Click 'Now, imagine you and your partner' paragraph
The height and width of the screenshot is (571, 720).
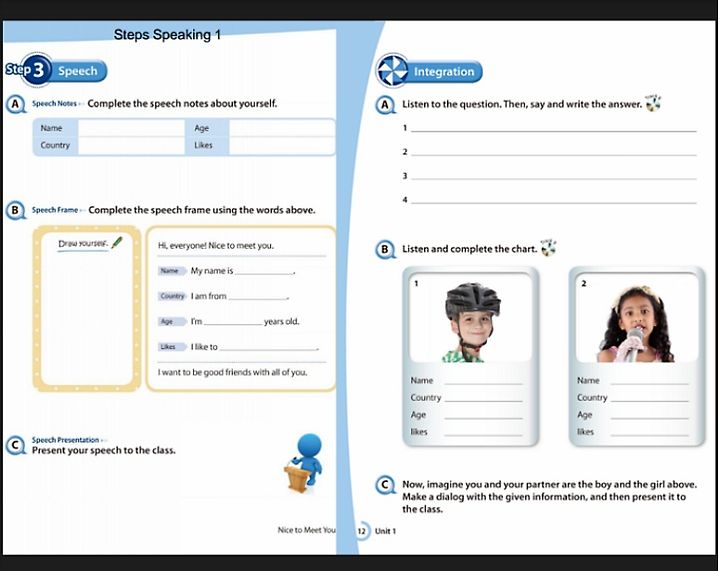pyautogui.click(x=549, y=497)
